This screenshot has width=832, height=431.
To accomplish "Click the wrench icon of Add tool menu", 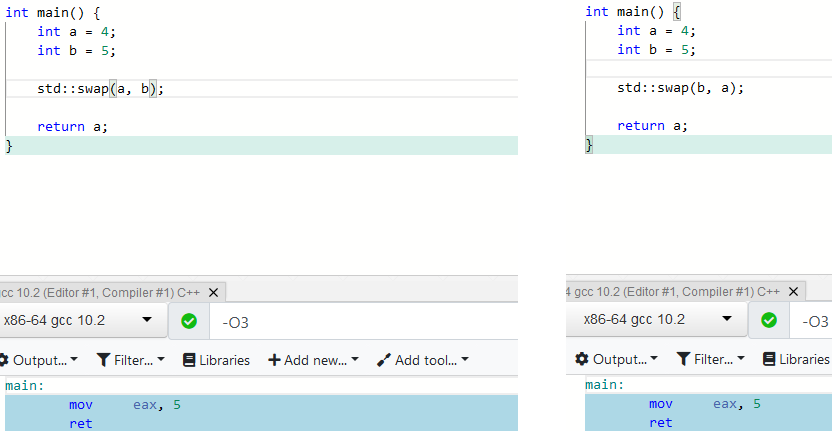I will [384, 360].
